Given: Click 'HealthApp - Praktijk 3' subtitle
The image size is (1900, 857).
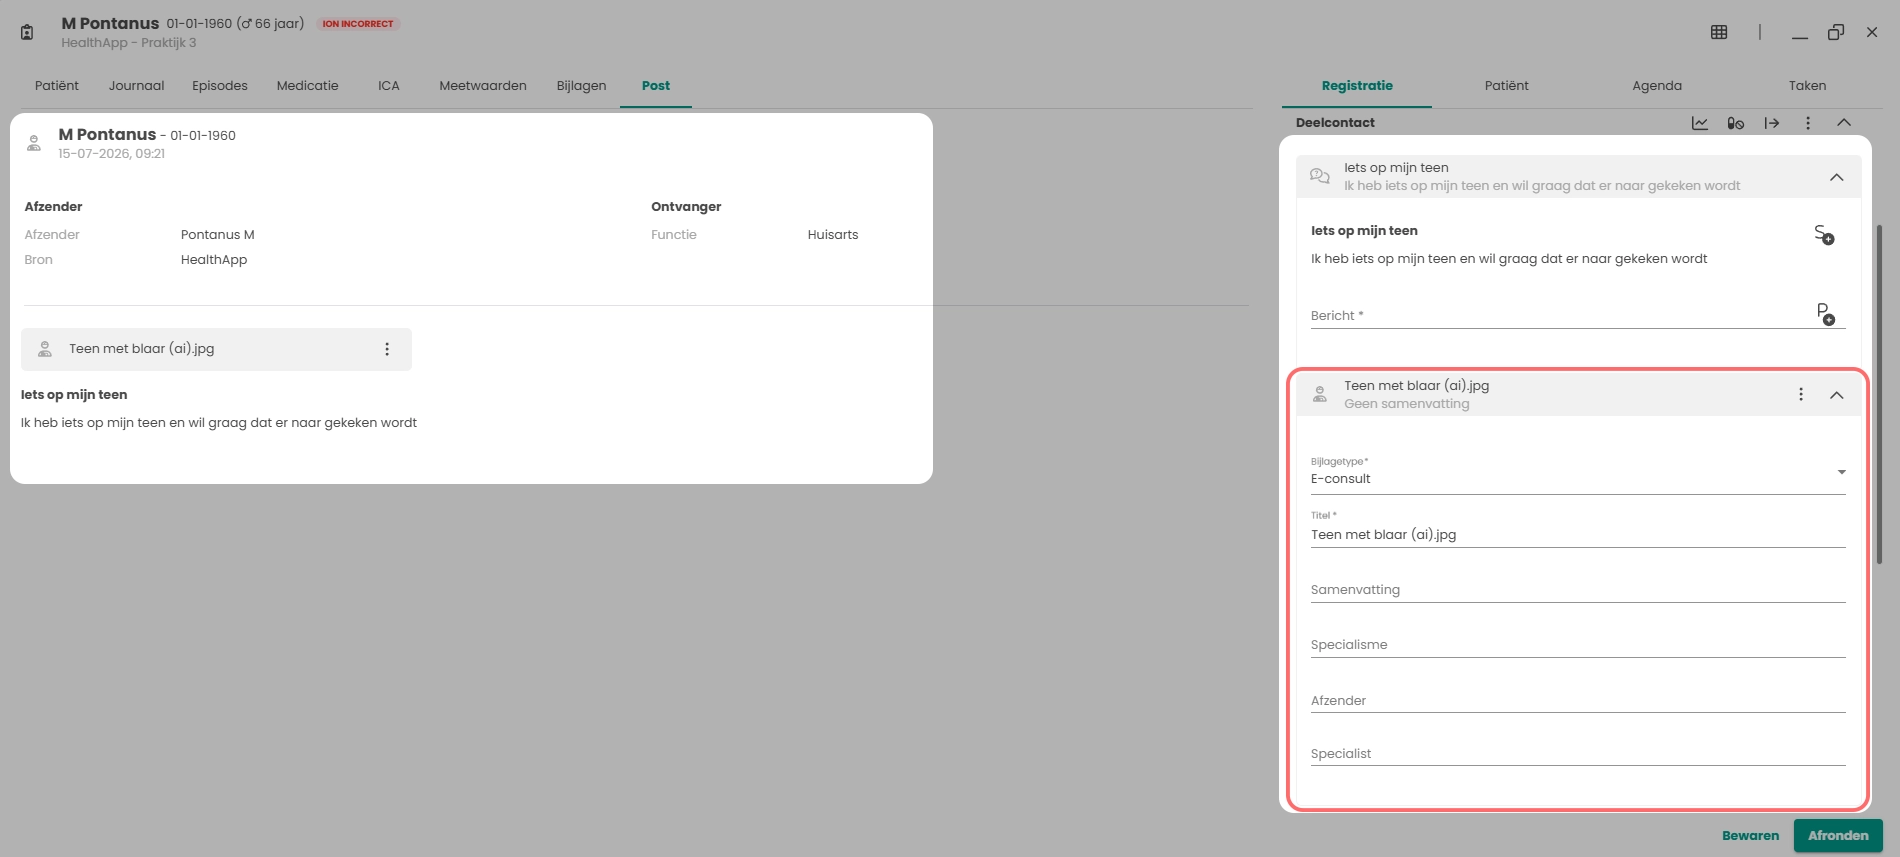Looking at the screenshot, I should click(129, 43).
